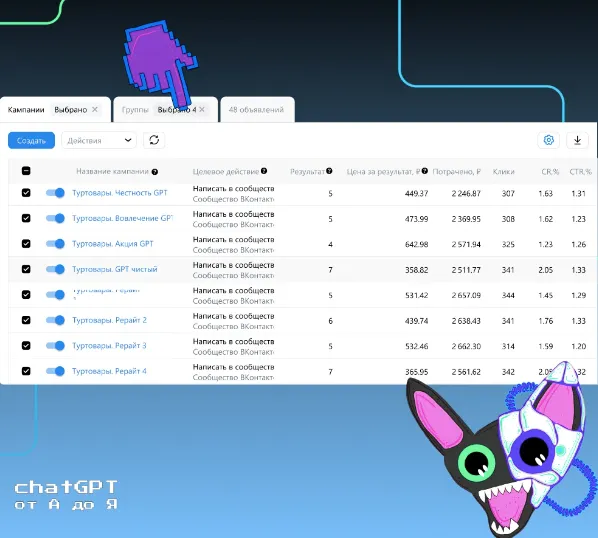Uncheck the Рерайт 3 campaign checkbox
Image resolution: width=598 pixels, height=538 pixels.
tap(26, 345)
